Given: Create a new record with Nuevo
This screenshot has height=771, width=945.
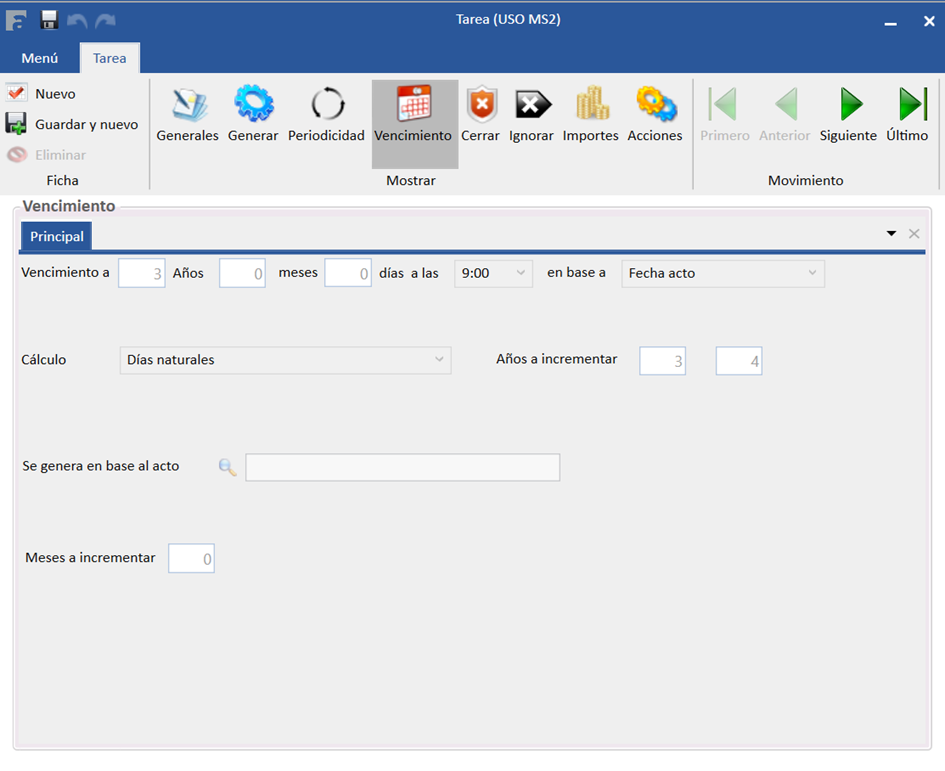Looking at the screenshot, I should 42,93.
